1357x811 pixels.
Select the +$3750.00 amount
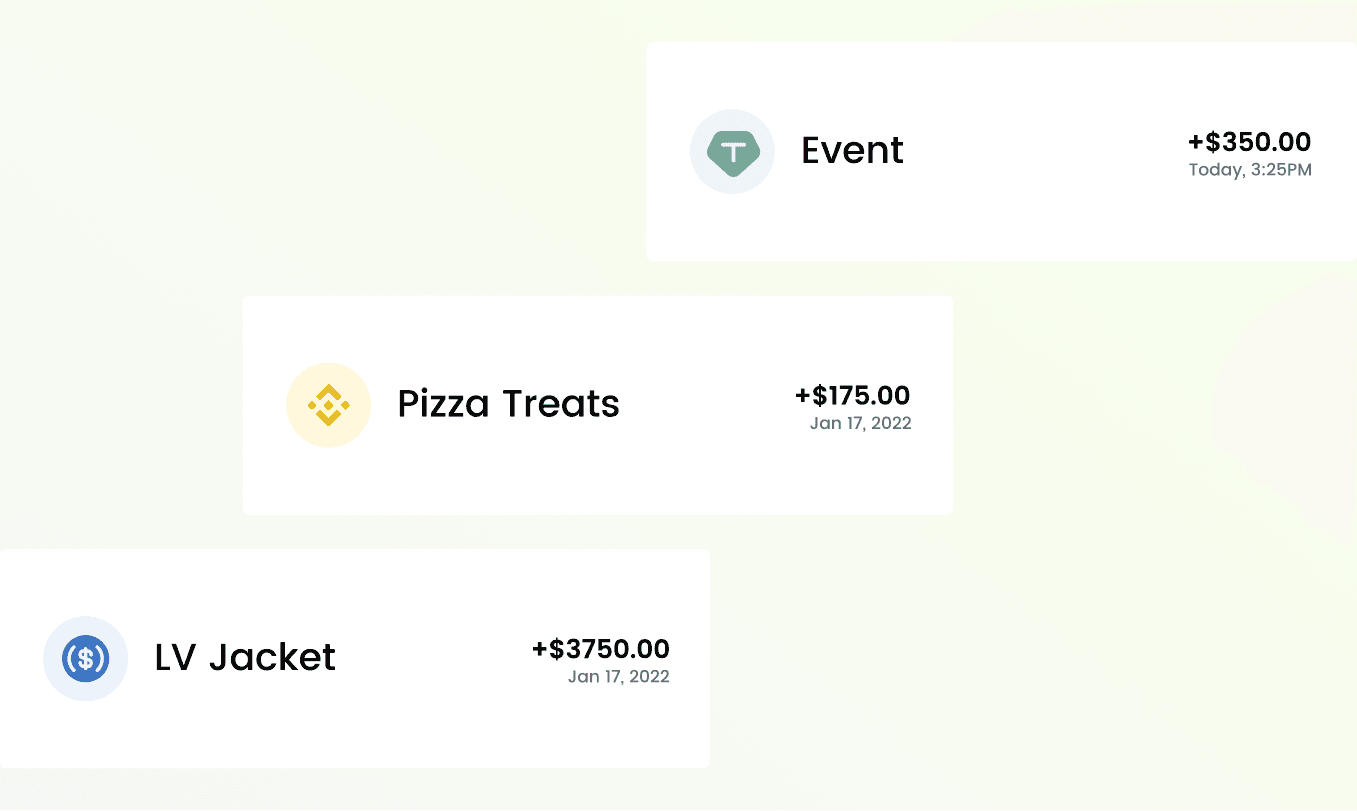click(x=600, y=649)
